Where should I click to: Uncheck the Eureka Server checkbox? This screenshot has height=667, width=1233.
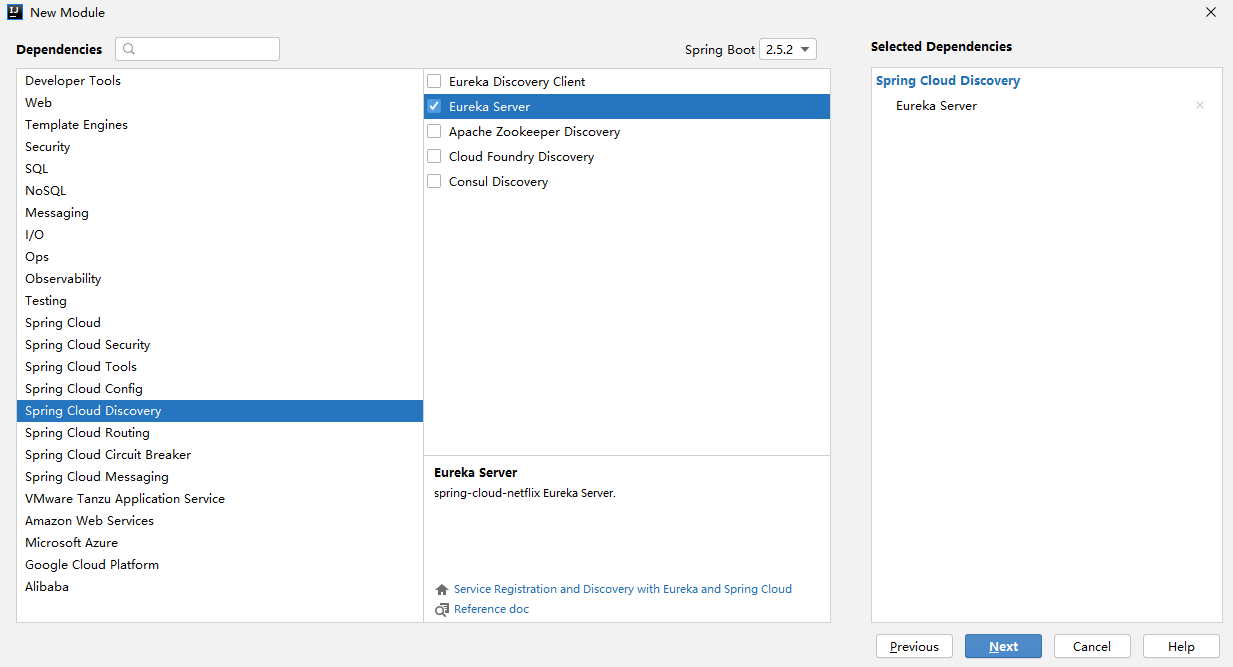tap(434, 106)
